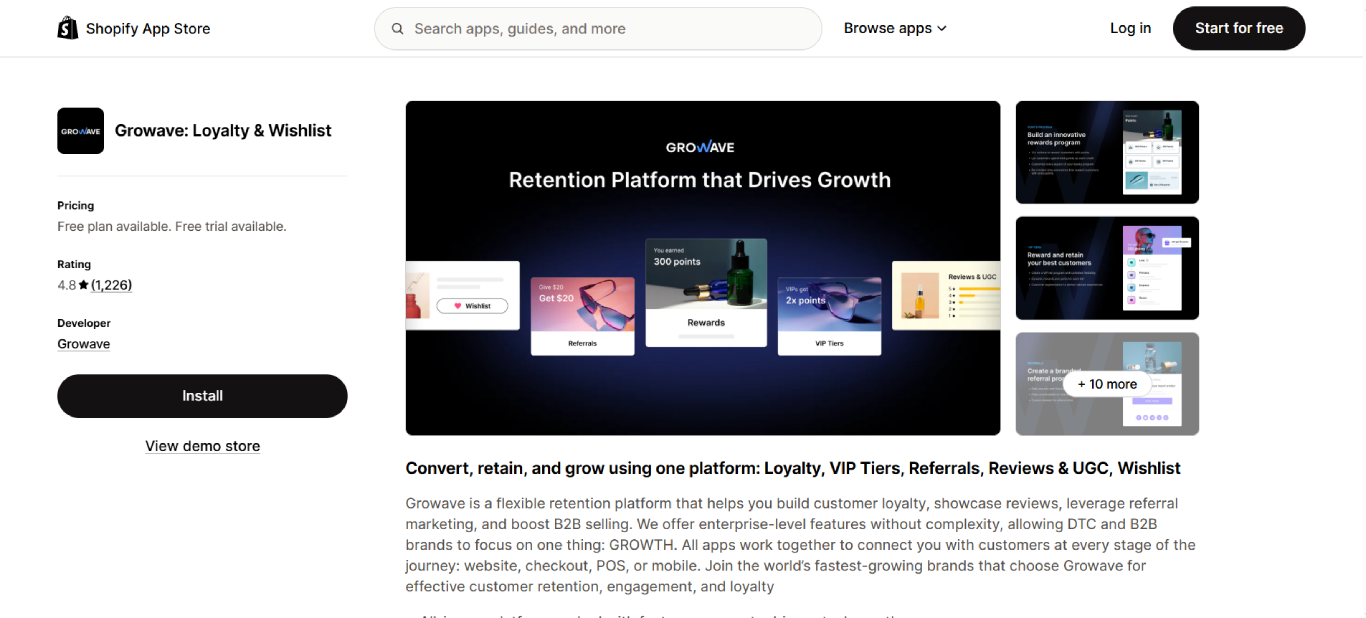Open the Log in page
1366x618 pixels.
[x=1130, y=28]
